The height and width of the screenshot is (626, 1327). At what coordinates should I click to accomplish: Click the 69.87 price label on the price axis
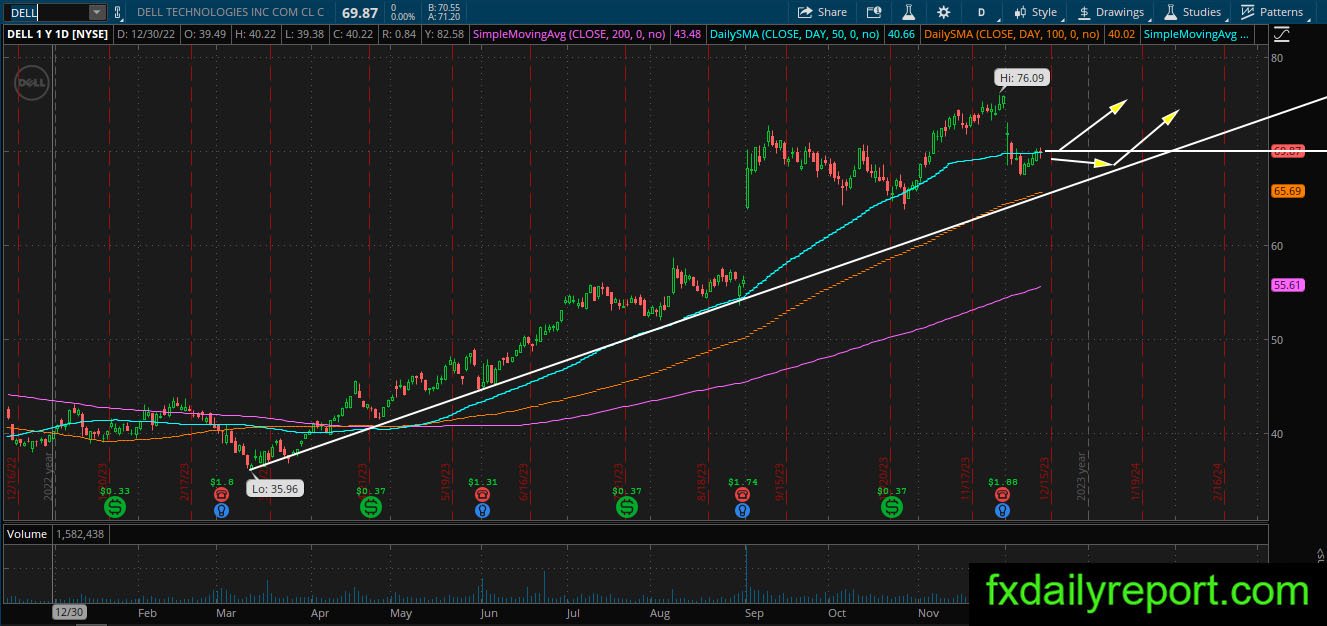[x=1287, y=151]
